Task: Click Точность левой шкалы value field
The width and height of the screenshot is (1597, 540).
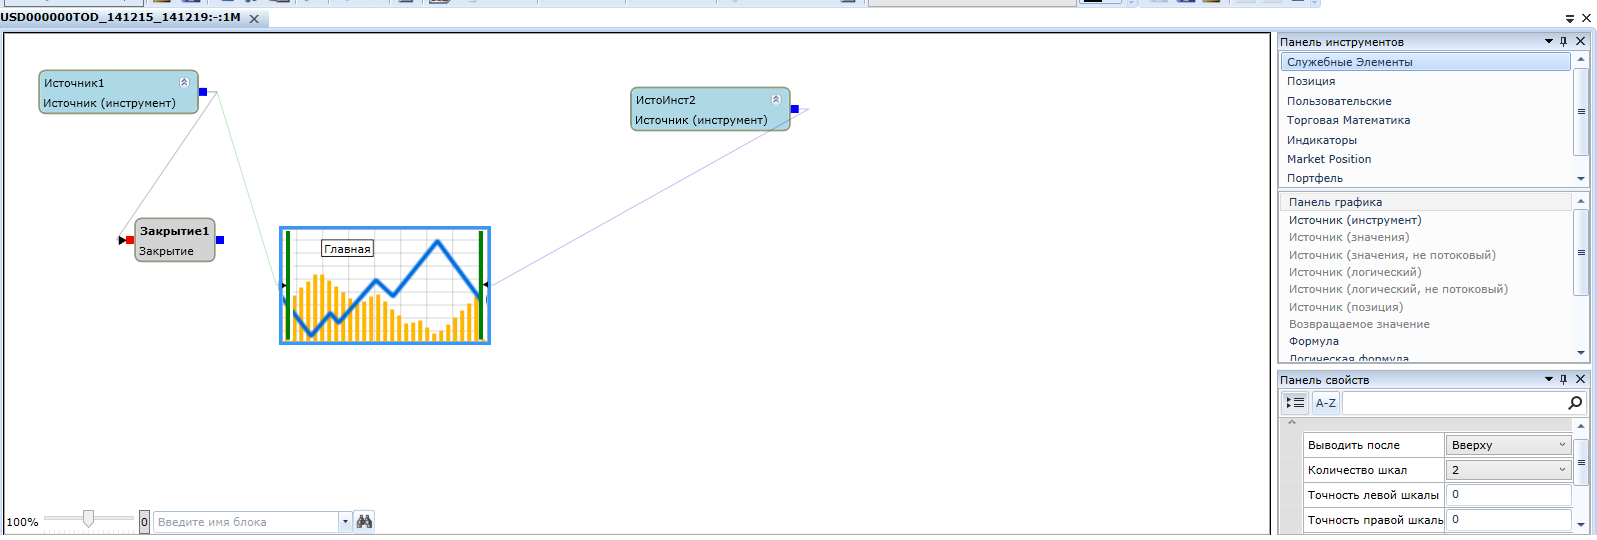Action: [x=1508, y=495]
